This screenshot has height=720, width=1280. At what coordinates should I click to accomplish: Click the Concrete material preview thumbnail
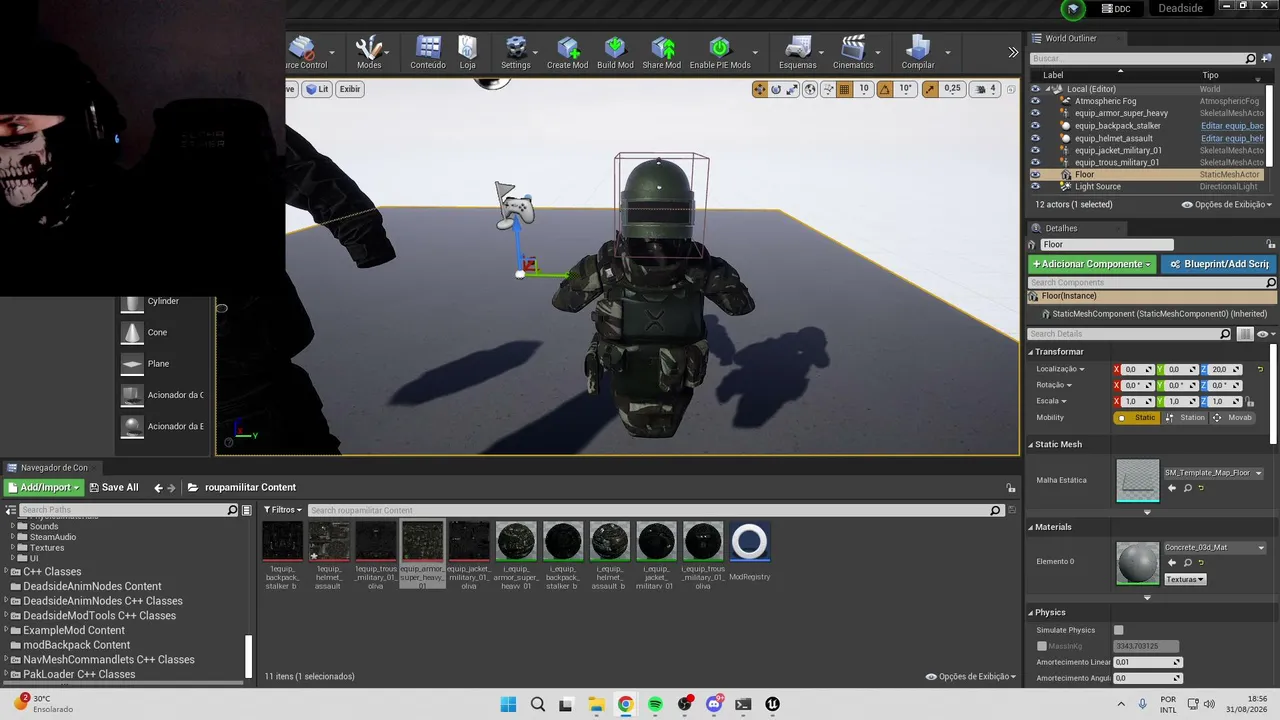pos(1137,563)
